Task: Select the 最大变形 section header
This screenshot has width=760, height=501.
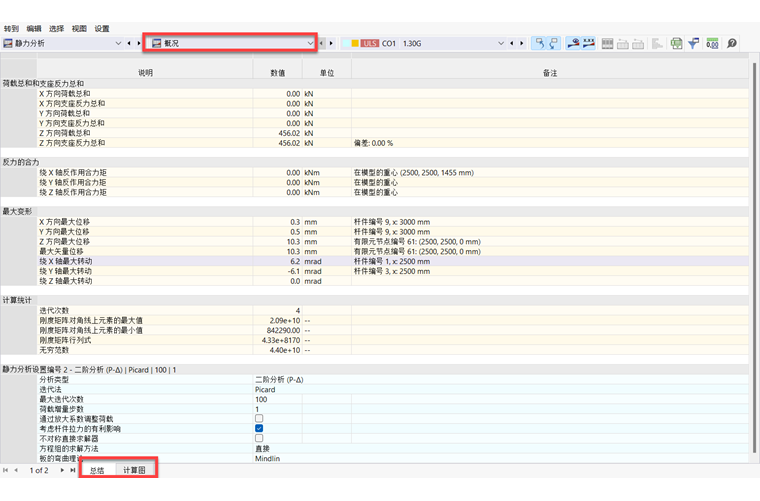Action: pos(375,212)
